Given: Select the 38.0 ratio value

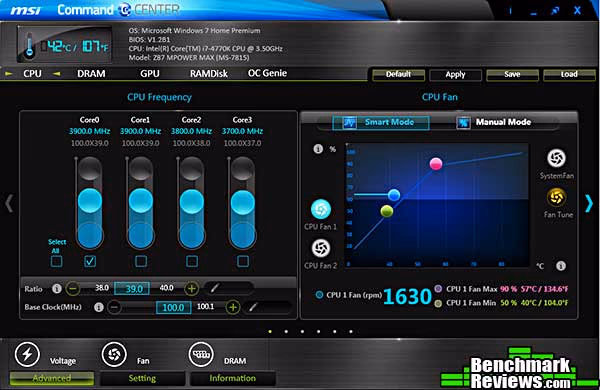Looking at the screenshot, I should coord(102,287).
